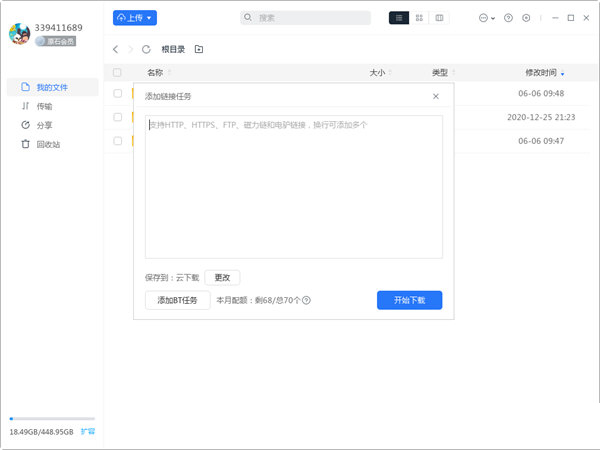Open the Upload dropdown button

pos(135,18)
